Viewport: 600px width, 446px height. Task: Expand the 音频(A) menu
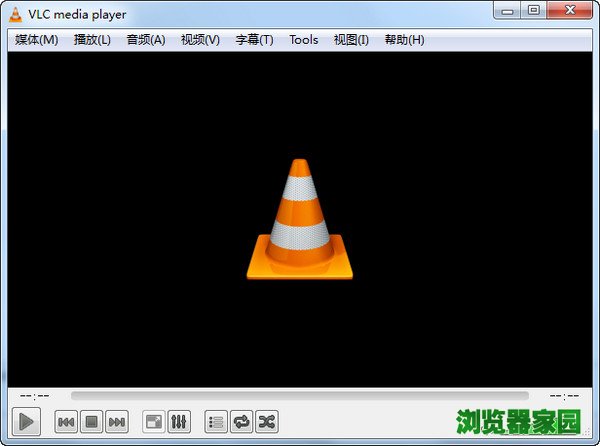tap(146, 40)
